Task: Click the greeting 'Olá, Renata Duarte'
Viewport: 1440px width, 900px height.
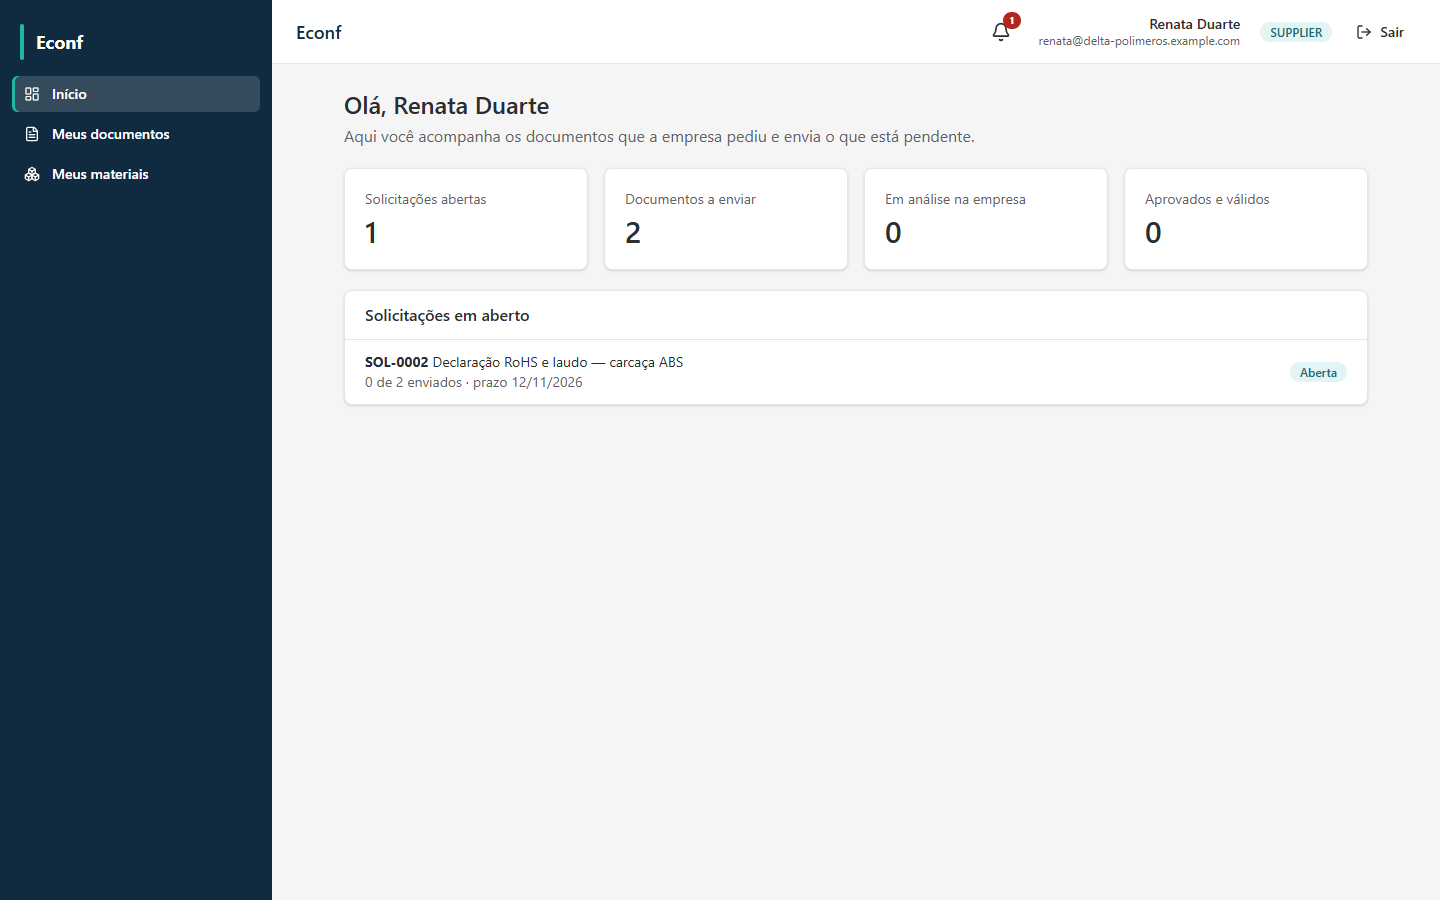Action: [x=446, y=106]
